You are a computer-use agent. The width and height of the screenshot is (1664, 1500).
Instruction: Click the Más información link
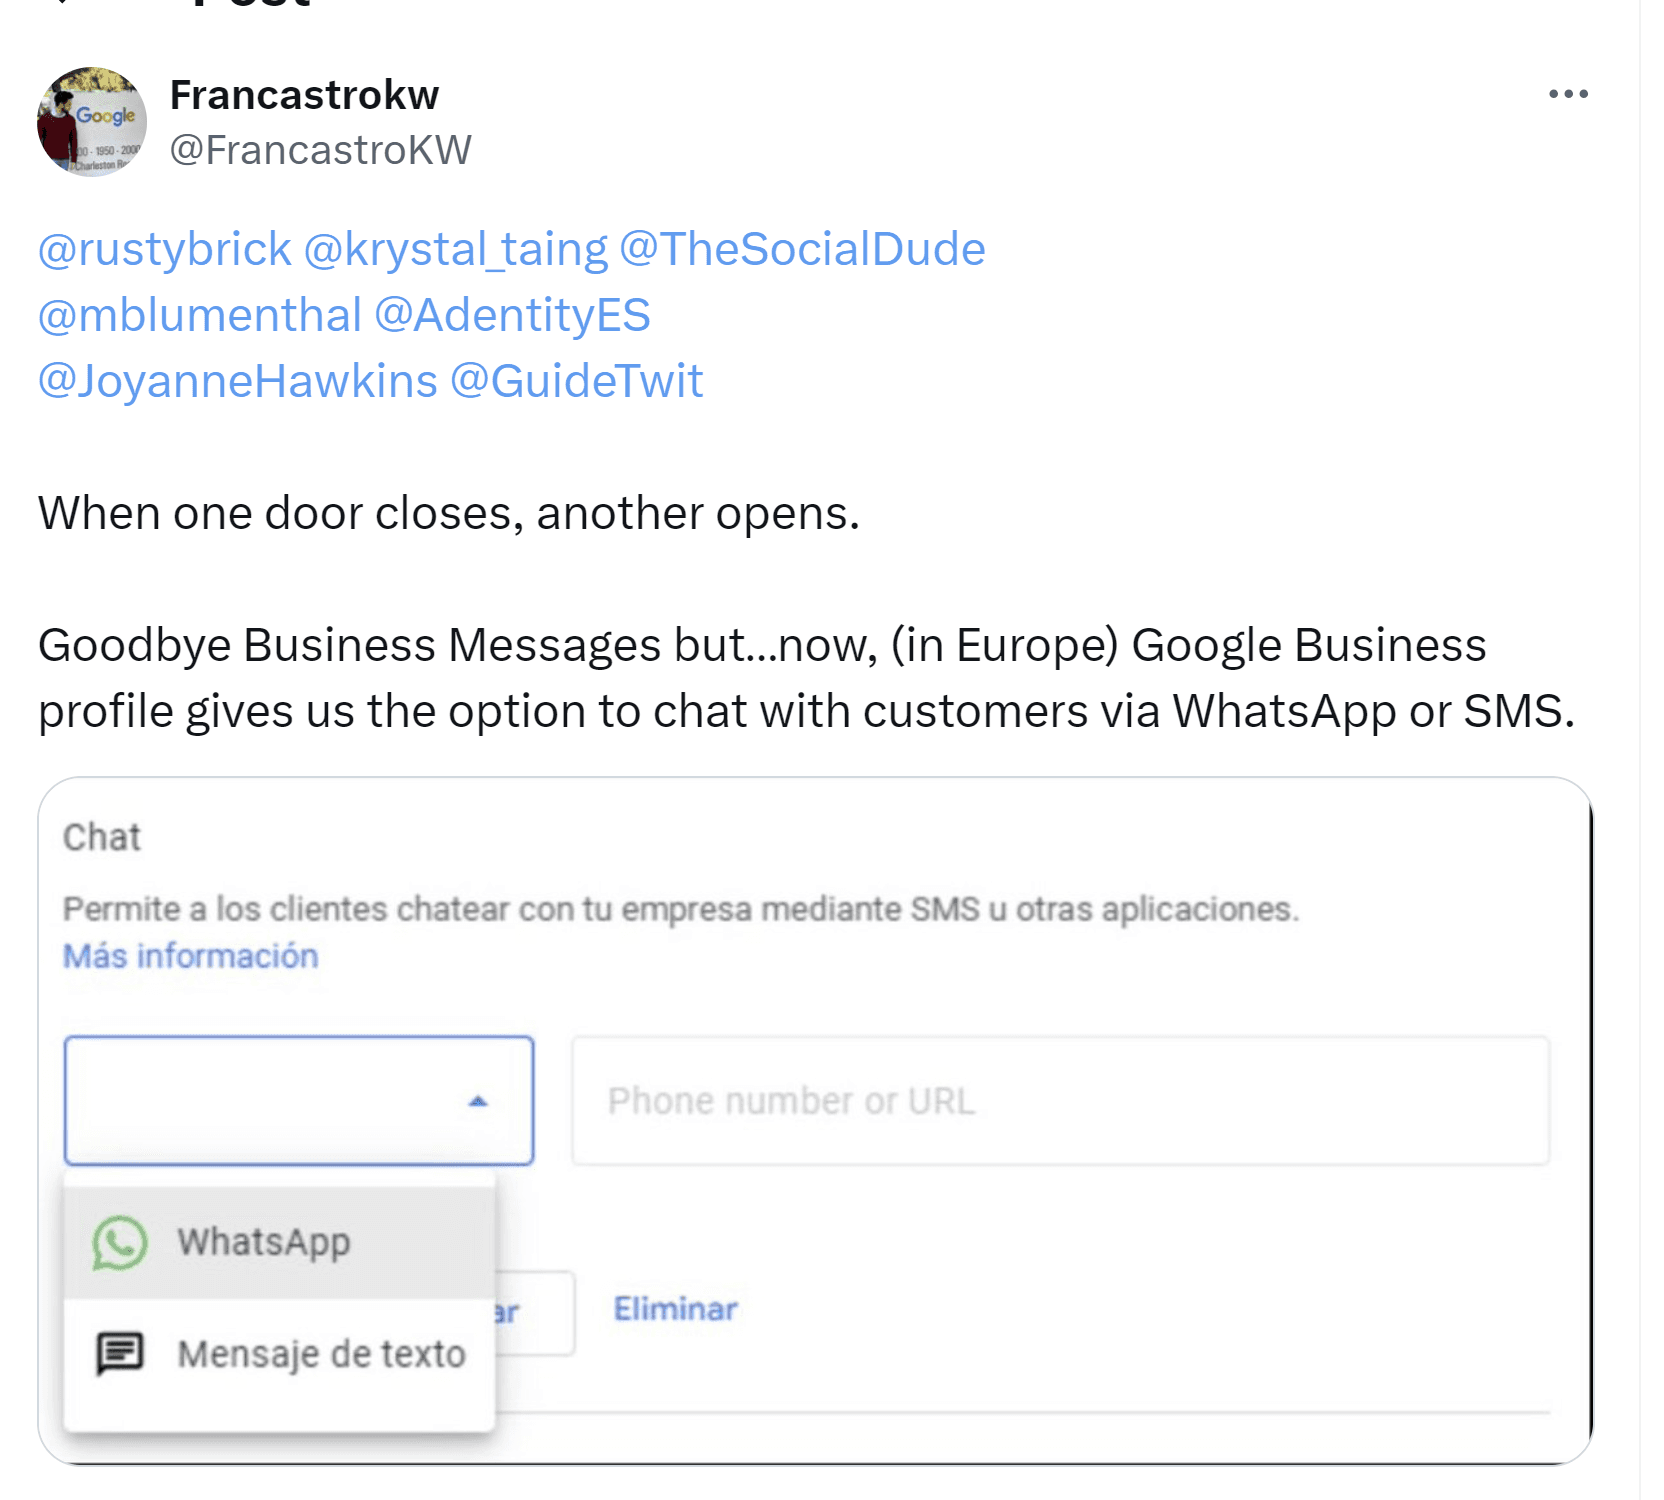point(188,955)
